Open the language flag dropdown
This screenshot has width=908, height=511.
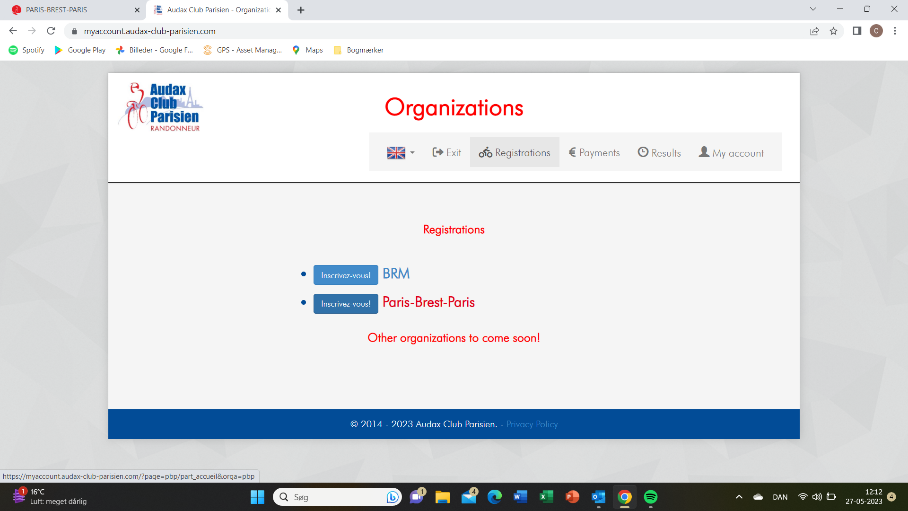point(400,152)
